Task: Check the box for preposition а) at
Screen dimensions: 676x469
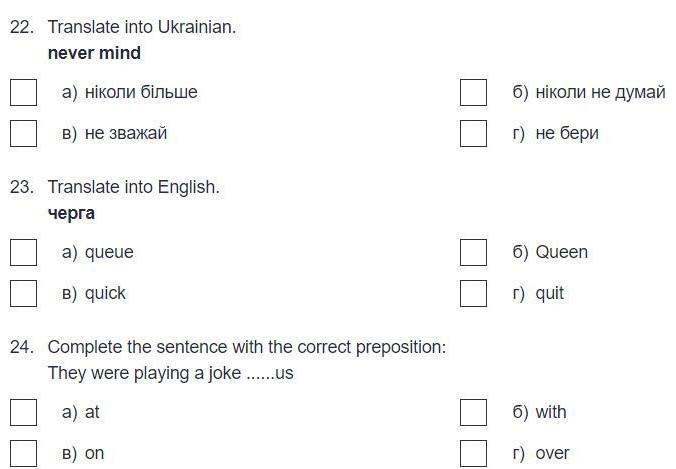Action: tap(23, 412)
